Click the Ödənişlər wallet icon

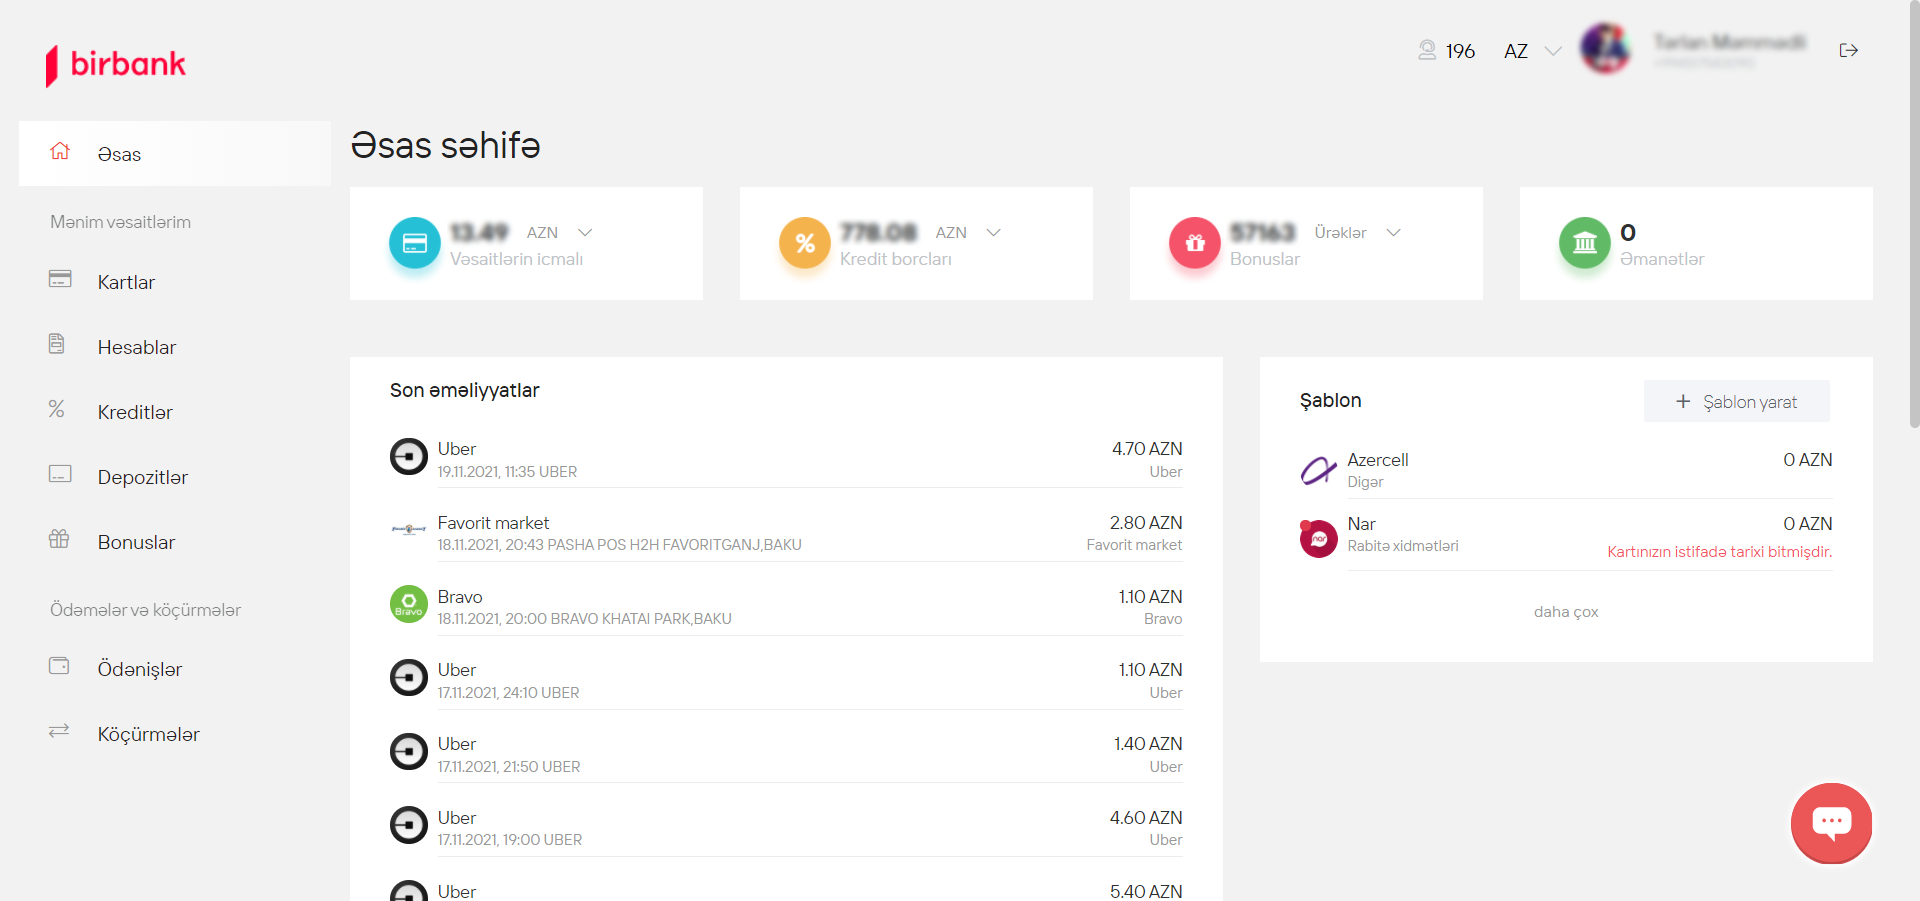pyautogui.click(x=59, y=666)
